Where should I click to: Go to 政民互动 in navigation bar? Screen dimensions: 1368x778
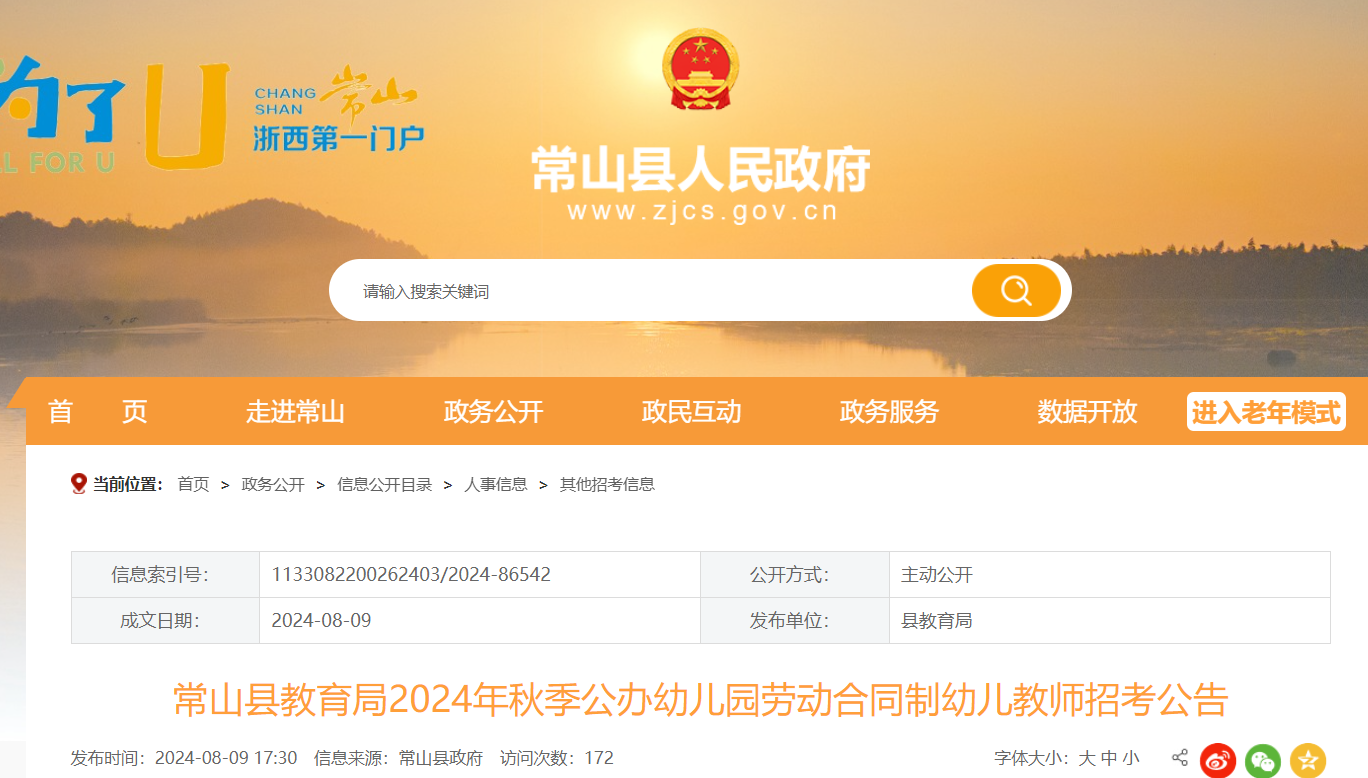click(x=691, y=412)
